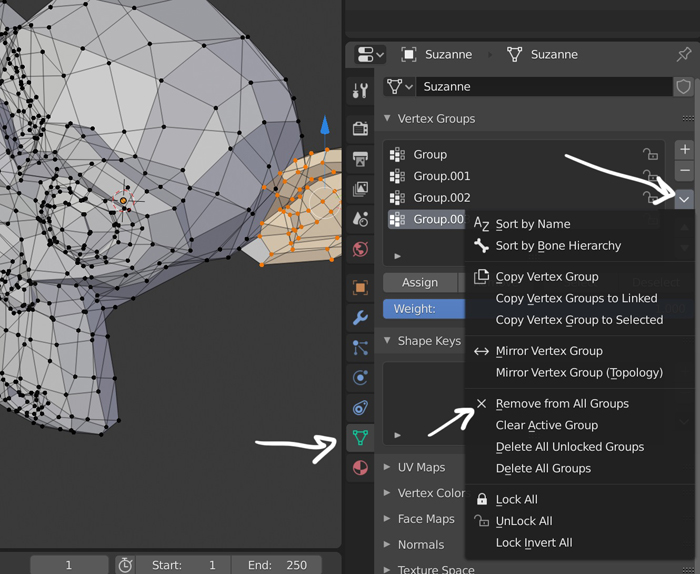The image size is (700, 574).
Task: Choose Lock All
Action: [x=579, y=499]
